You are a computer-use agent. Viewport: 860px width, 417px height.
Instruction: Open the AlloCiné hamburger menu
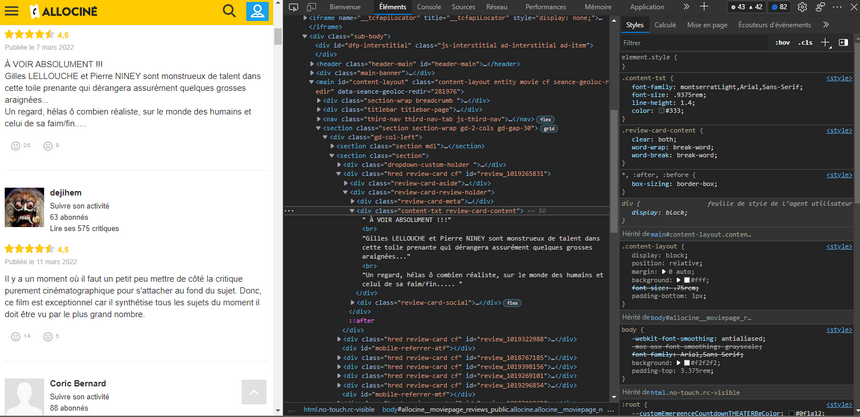[12, 11]
